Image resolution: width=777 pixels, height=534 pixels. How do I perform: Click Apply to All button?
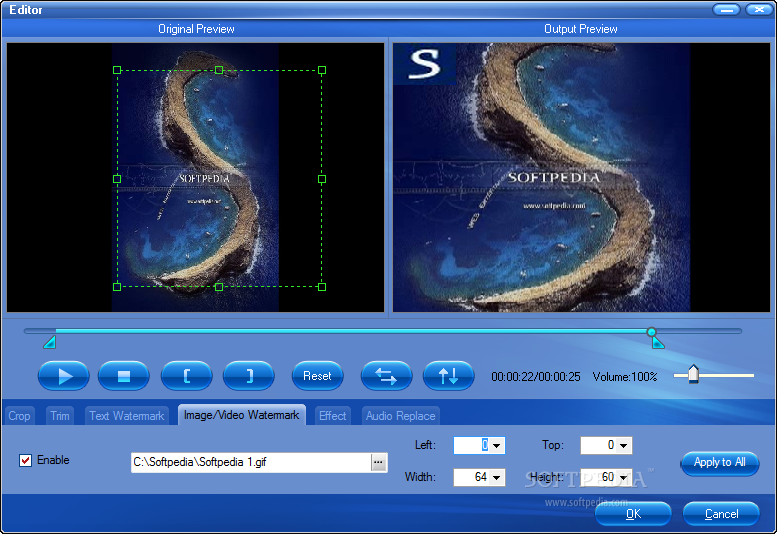click(720, 463)
